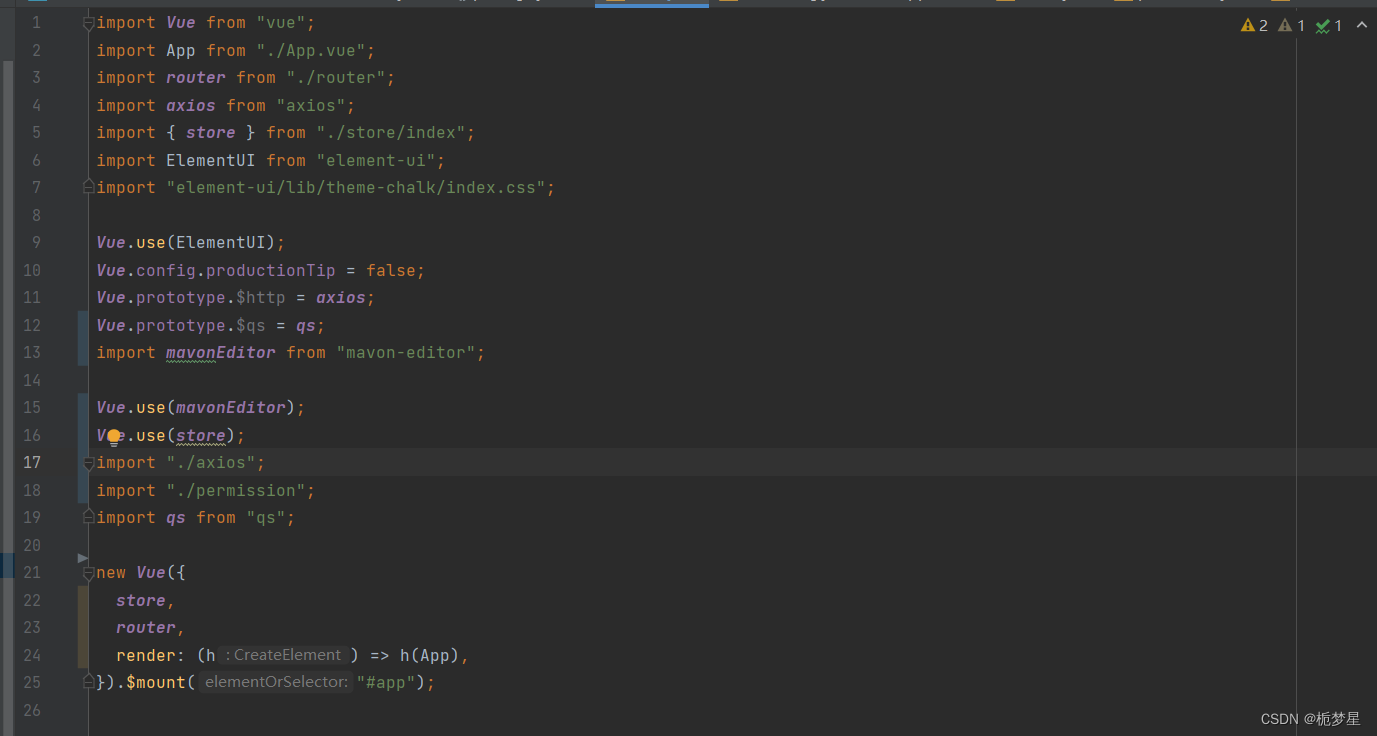Click the "#app" selector string
1377x736 pixels.
point(386,683)
